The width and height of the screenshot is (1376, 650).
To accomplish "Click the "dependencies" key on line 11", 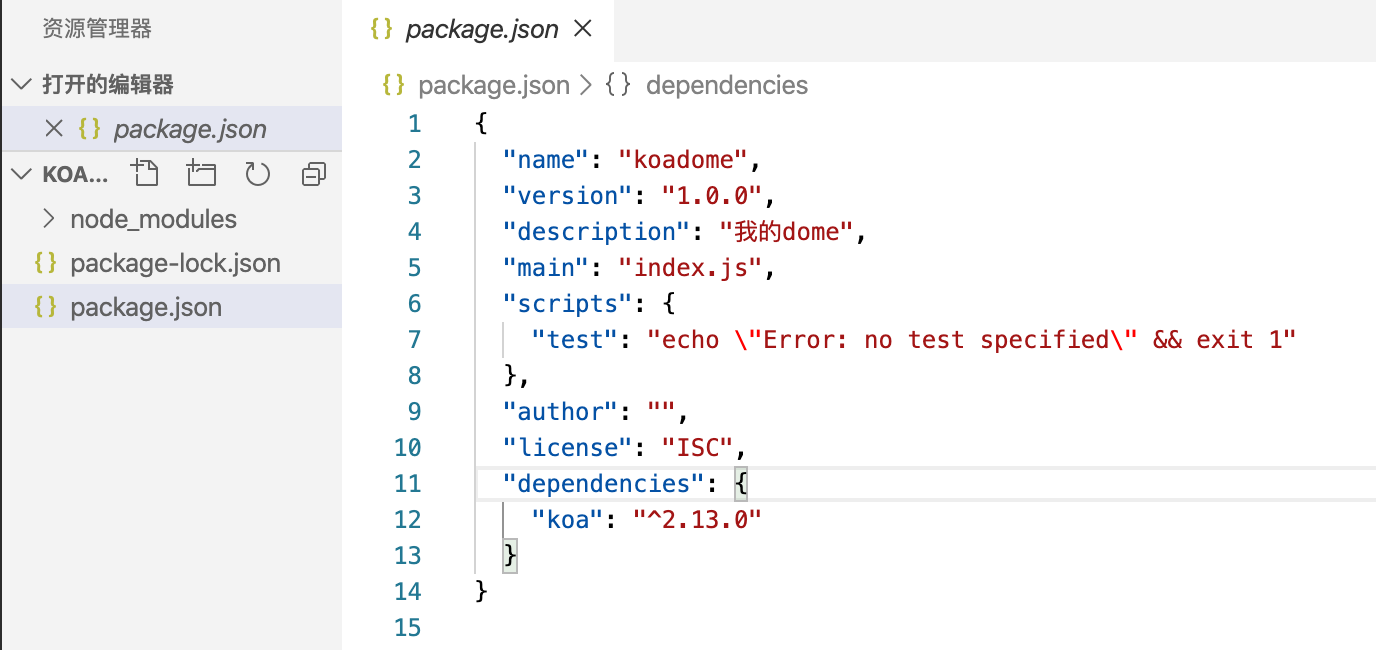I will coord(604,484).
